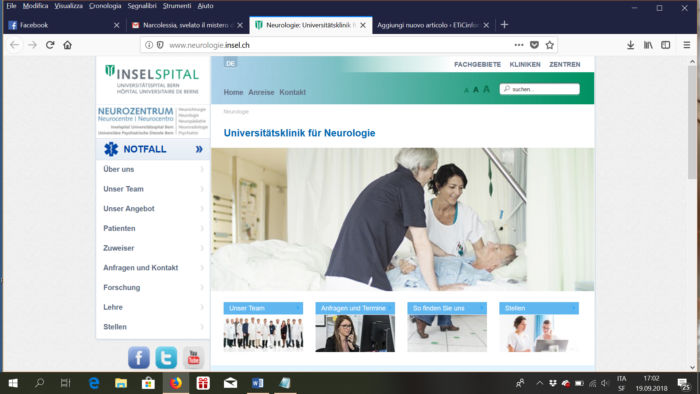700x394 pixels.
Task: Open the FACHGEBIETE link
Action: click(477, 64)
